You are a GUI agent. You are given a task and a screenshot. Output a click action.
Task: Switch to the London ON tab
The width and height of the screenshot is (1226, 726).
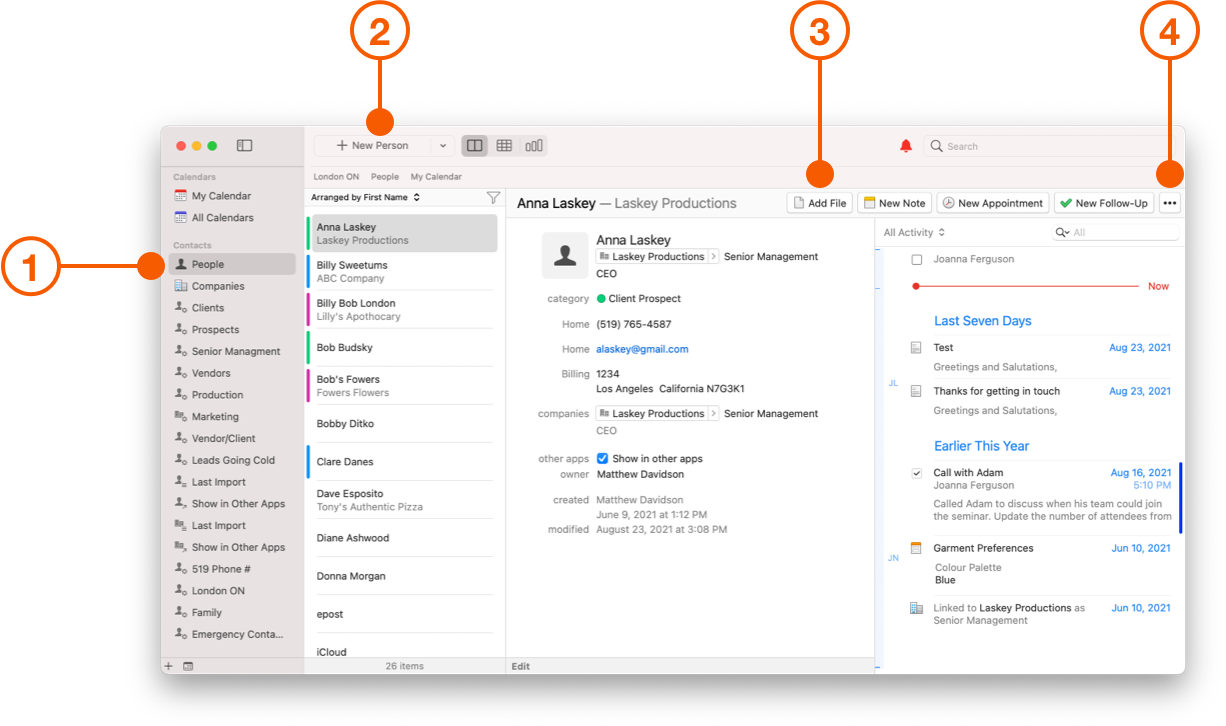coord(335,176)
